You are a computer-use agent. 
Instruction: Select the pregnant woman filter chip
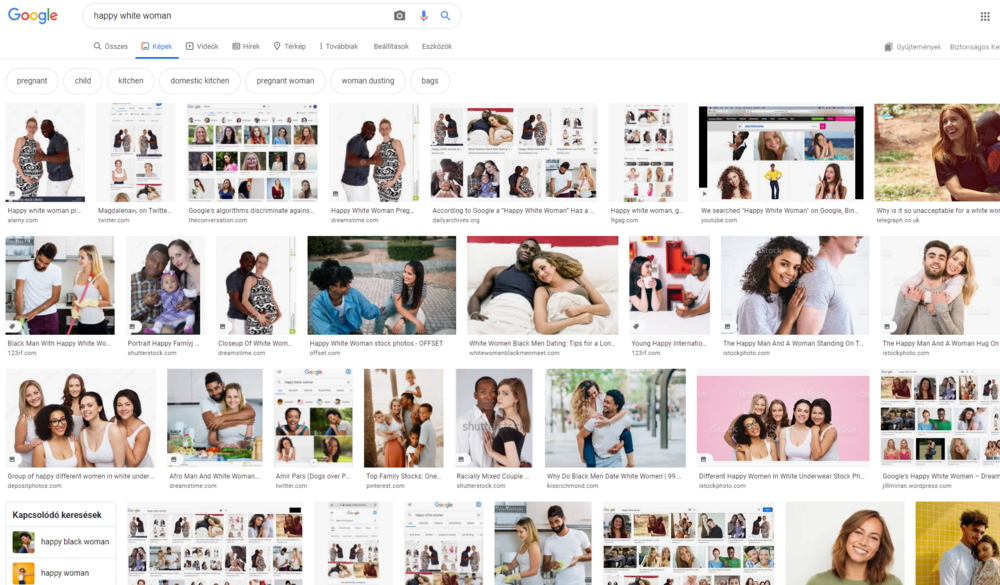pyautogui.click(x=285, y=81)
